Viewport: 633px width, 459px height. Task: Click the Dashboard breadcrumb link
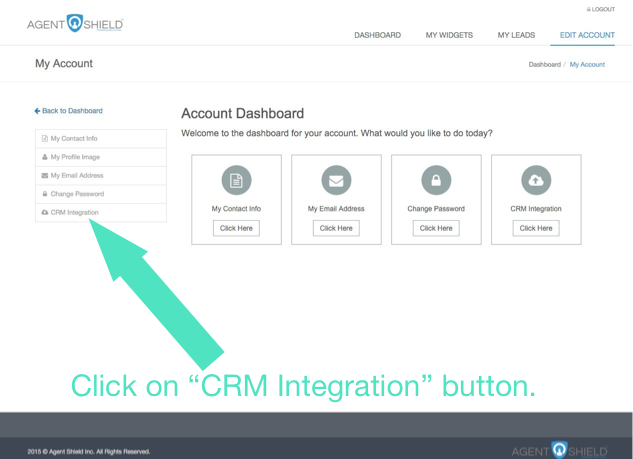pos(545,65)
